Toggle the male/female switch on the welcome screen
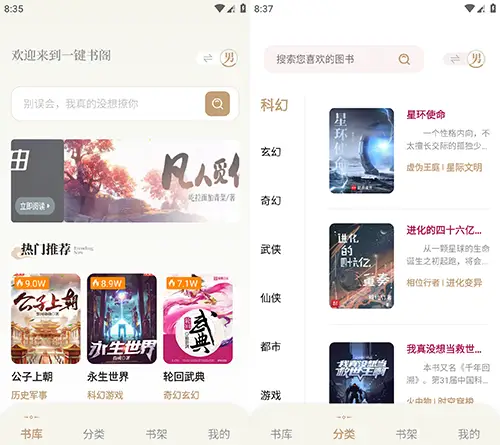 coord(217,59)
